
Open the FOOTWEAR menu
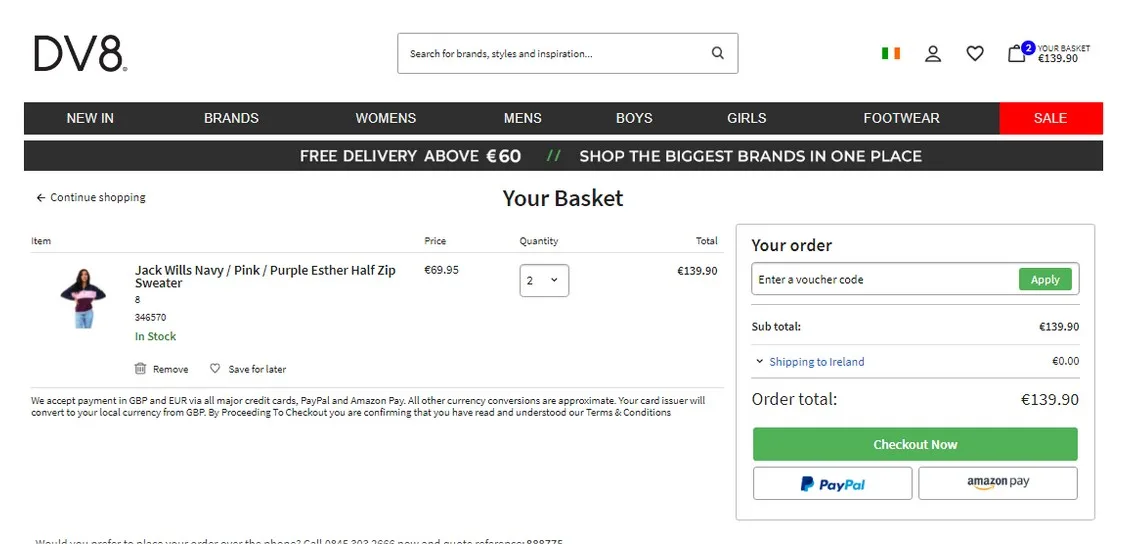[x=901, y=118]
